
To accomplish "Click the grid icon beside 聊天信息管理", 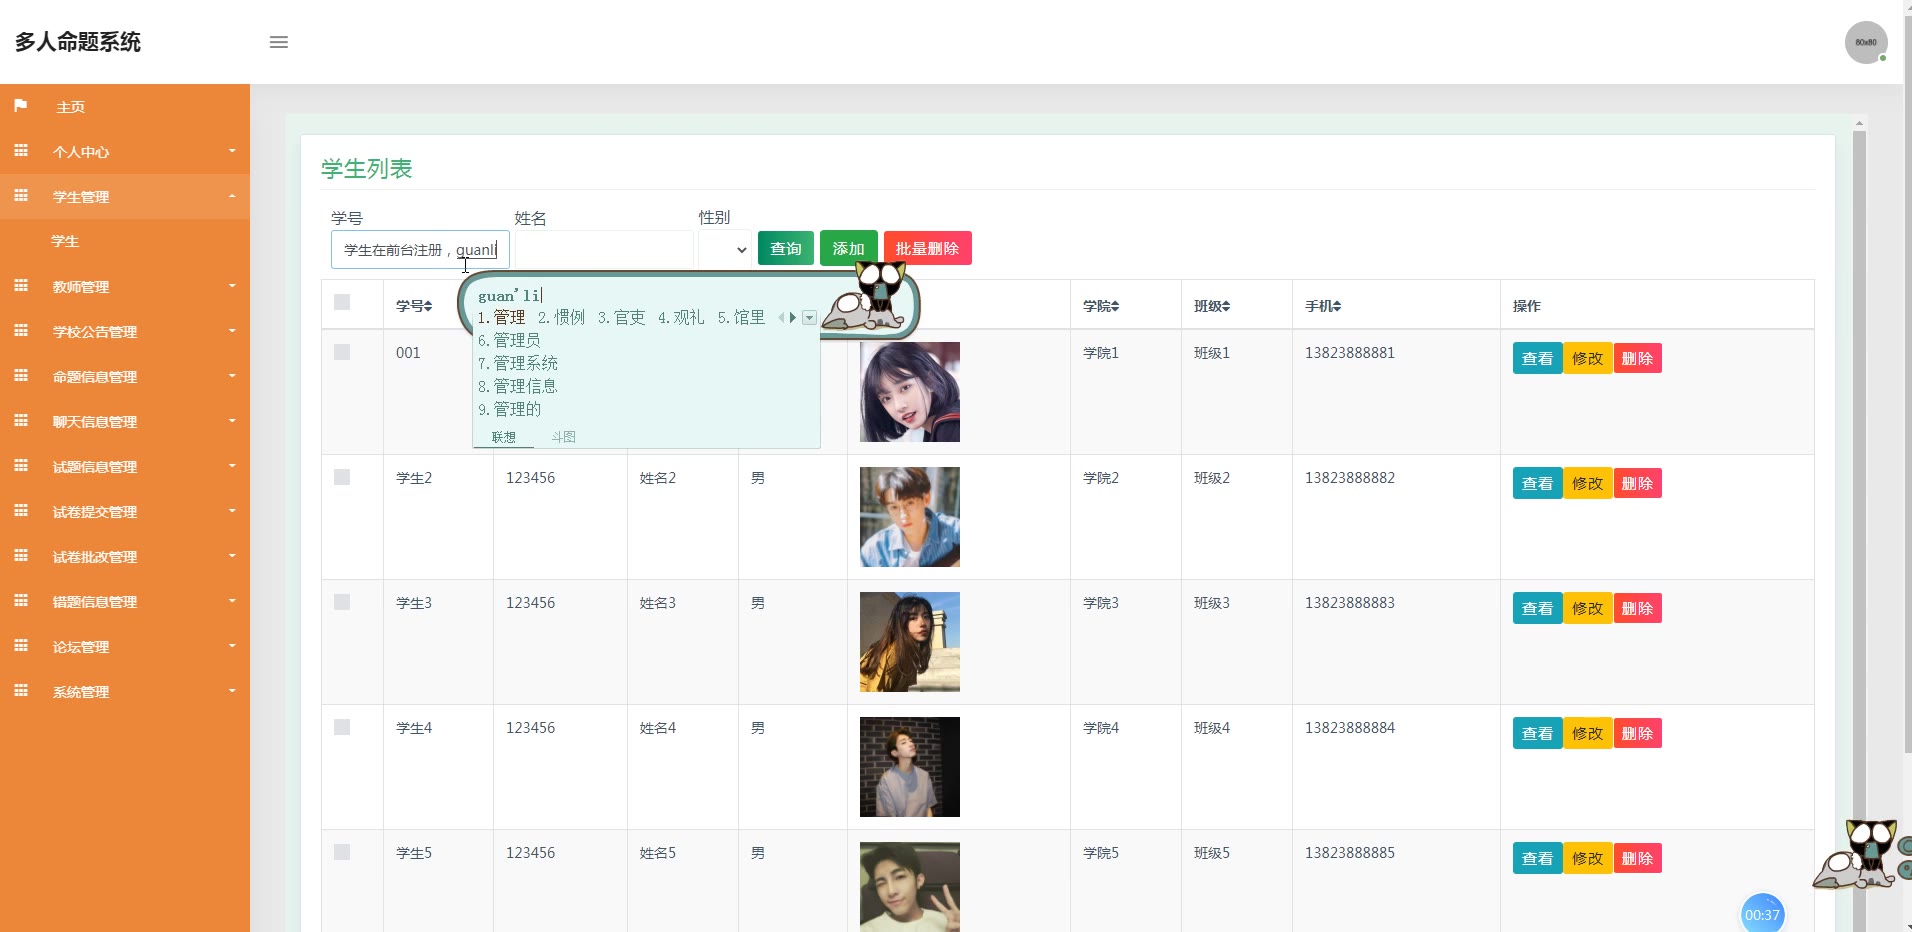I will click(21, 420).
